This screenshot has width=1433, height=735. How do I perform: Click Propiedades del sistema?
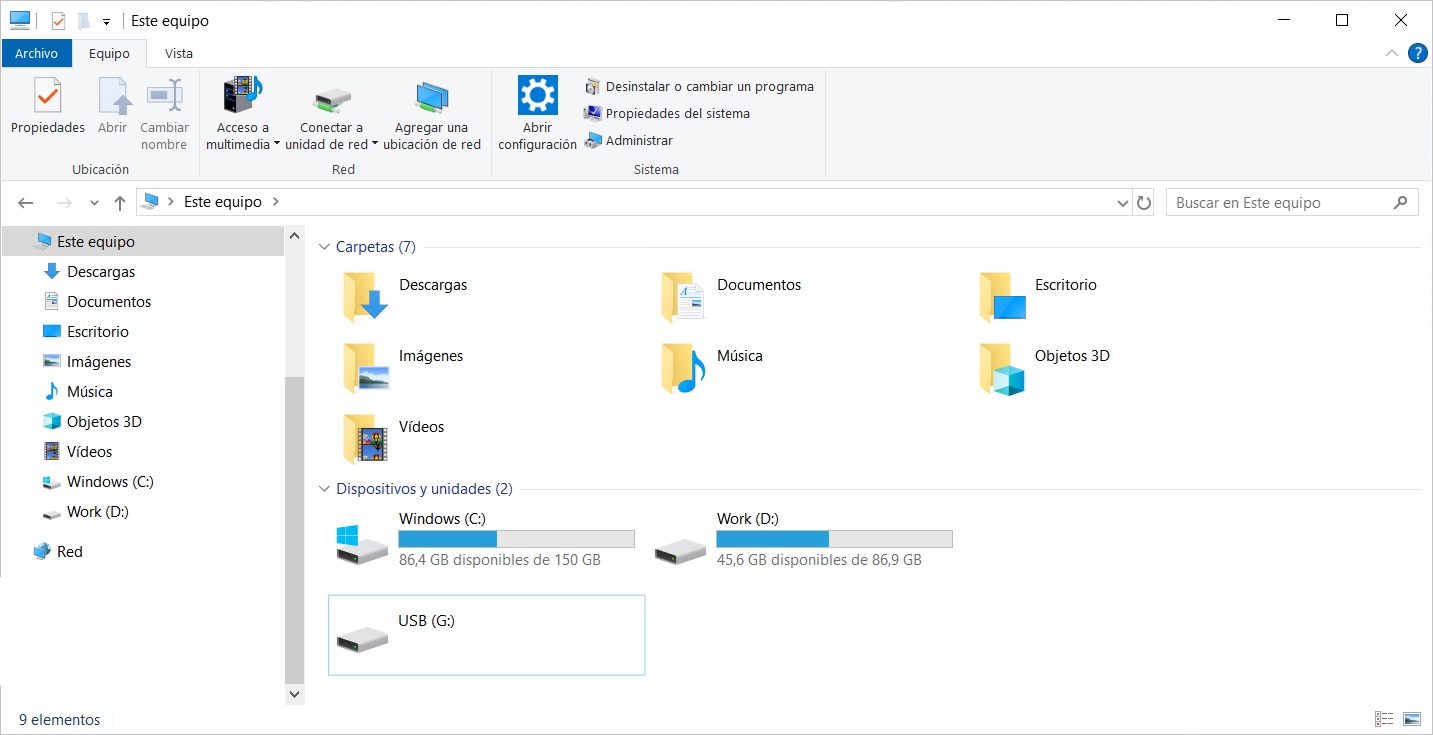point(677,114)
